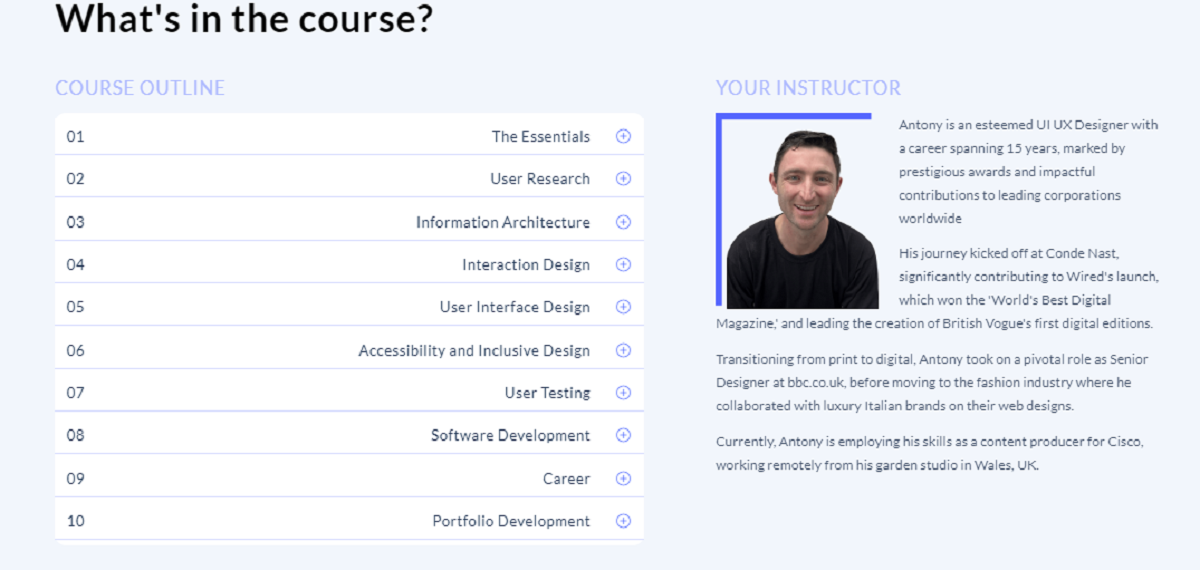This screenshot has width=1200, height=570.
Task: Click the Your Instructor heading
Action: click(x=808, y=88)
